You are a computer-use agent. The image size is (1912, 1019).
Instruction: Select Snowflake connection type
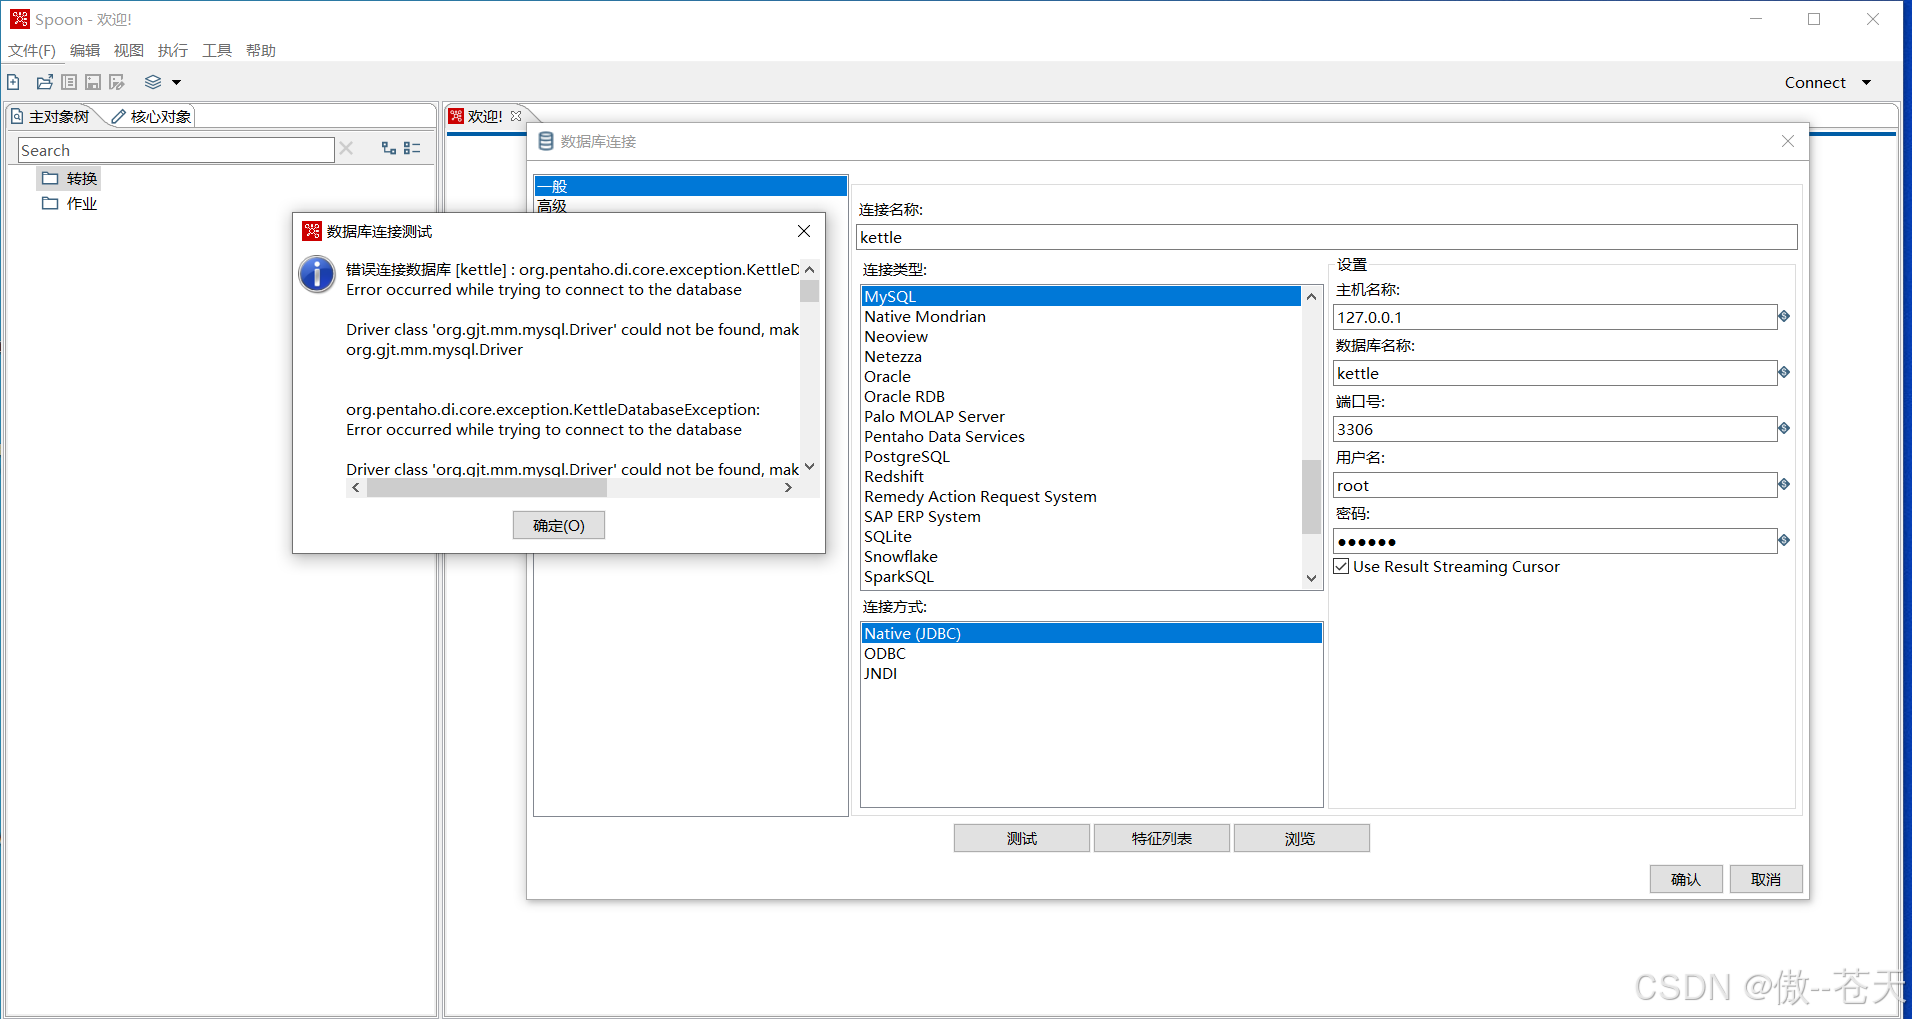(x=1081, y=556)
